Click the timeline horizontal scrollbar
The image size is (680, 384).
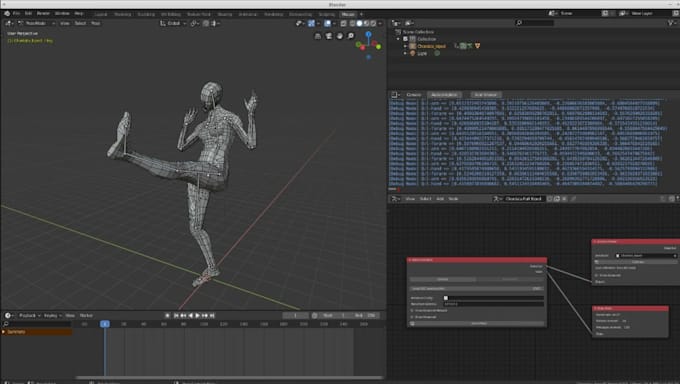[x=230, y=377]
